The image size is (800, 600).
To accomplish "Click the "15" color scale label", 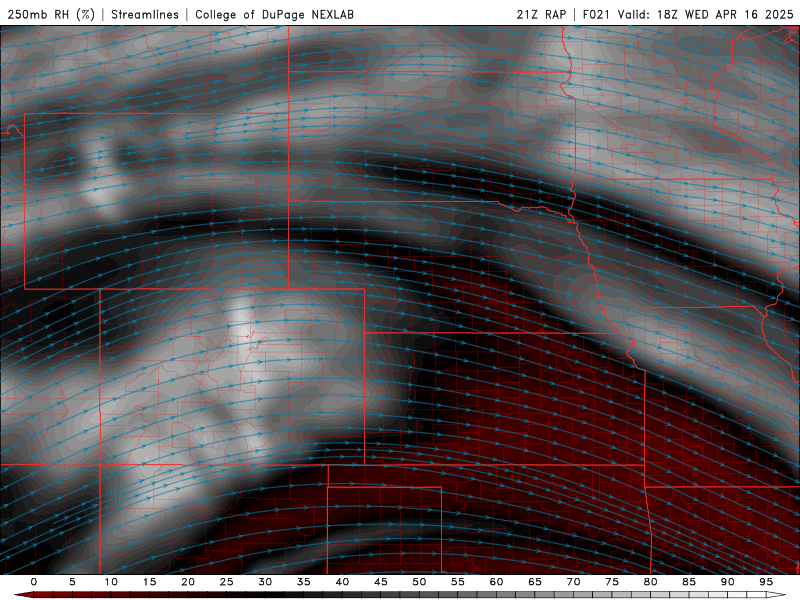I will (149, 582).
